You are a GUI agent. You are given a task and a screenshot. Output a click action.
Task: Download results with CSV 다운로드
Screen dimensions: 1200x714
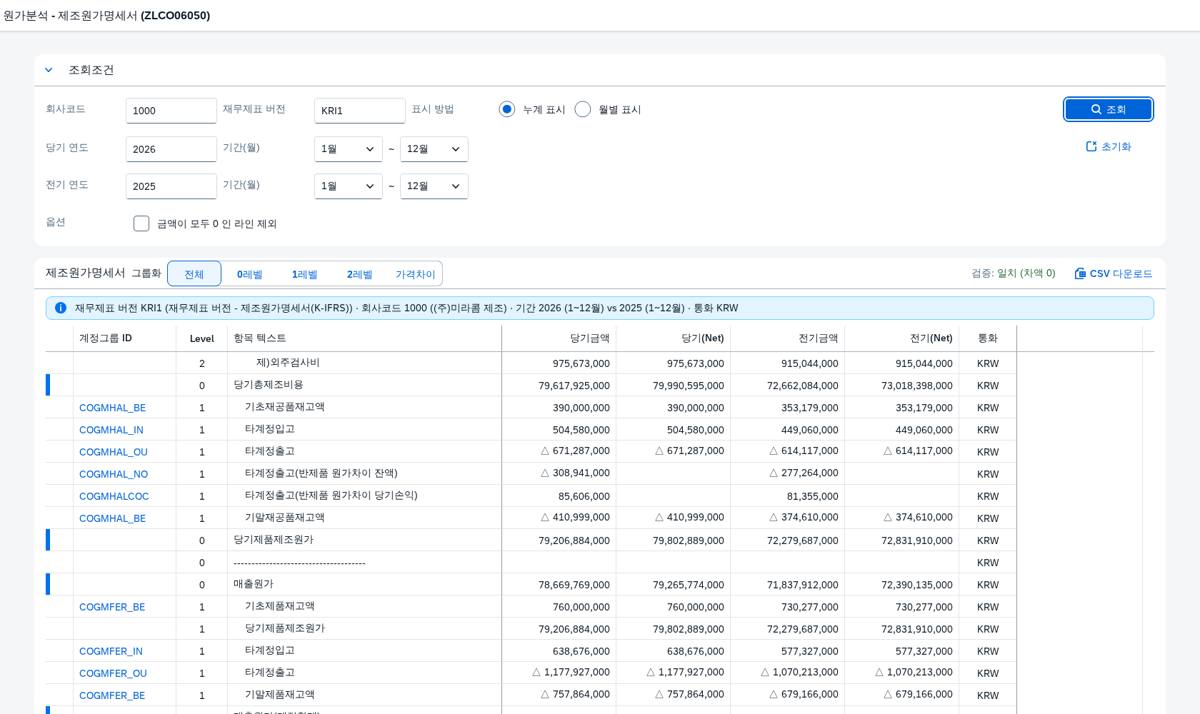(x=1113, y=273)
